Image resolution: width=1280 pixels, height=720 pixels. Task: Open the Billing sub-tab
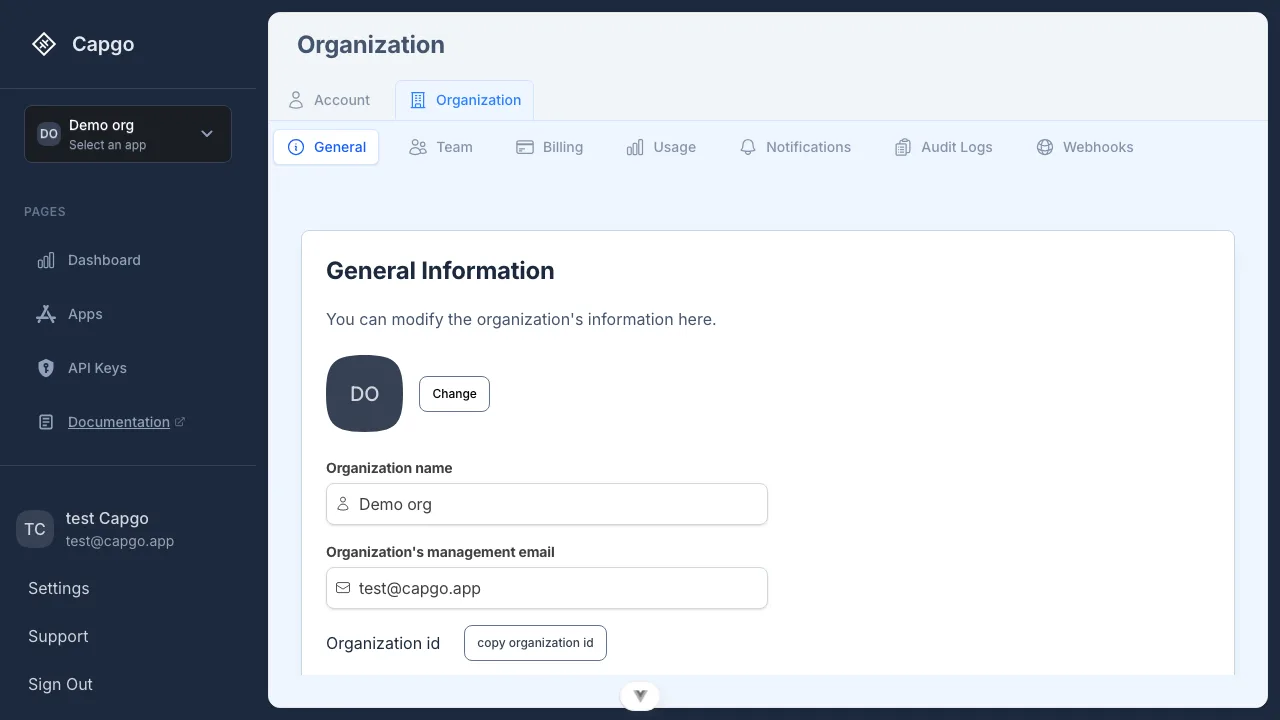(x=550, y=147)
